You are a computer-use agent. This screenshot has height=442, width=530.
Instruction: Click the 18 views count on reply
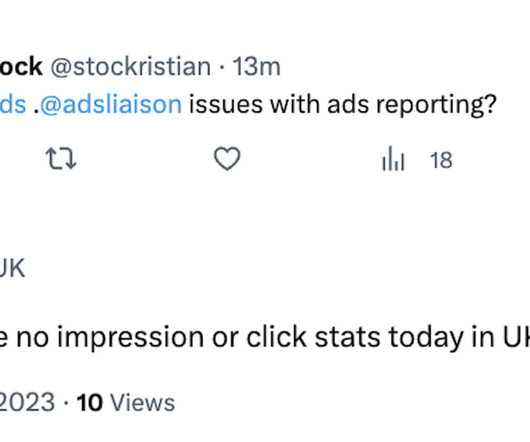tap(441, 161)
